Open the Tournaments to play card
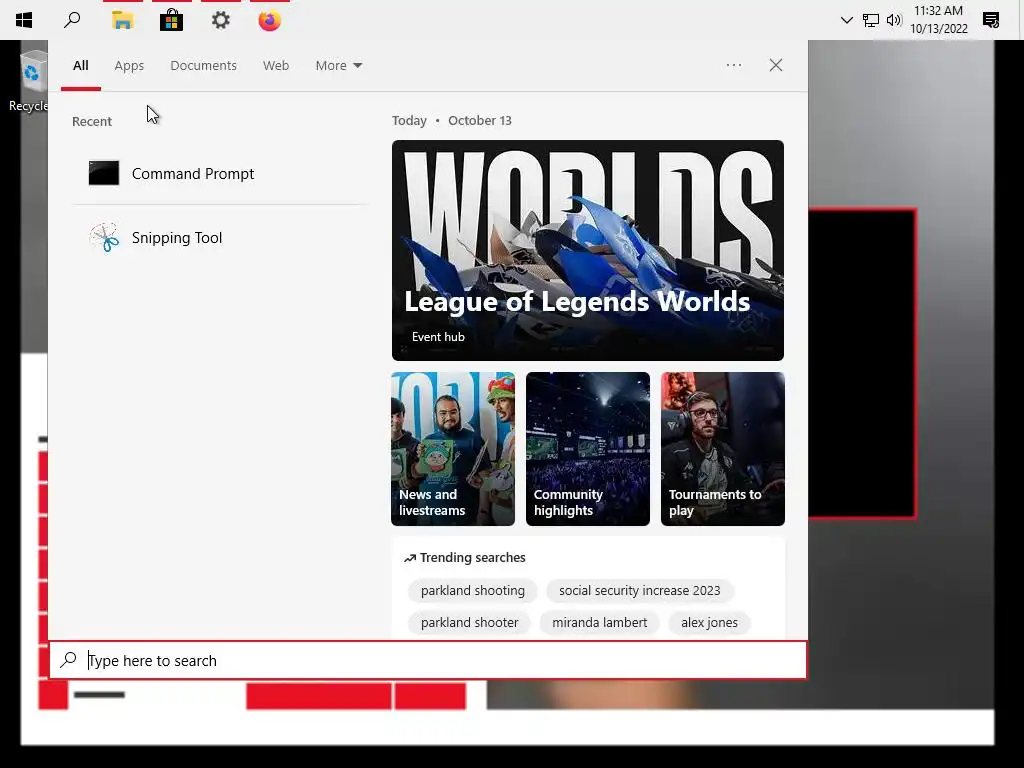This screenshot has width=1024, height=768. (722, 449)
